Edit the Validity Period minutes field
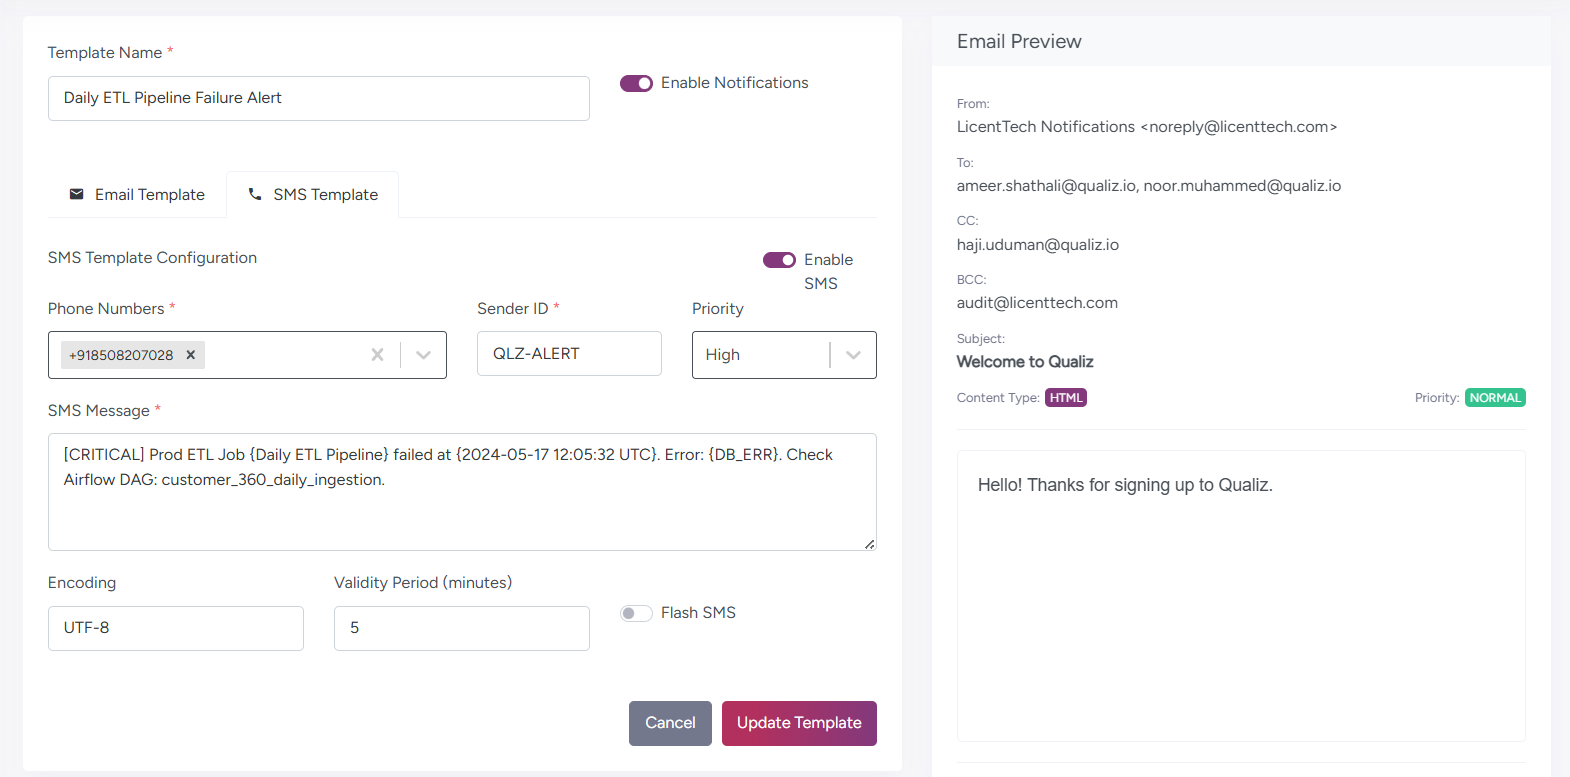Viewport: 1570px width, 777px height. click(x=461, y=628)
